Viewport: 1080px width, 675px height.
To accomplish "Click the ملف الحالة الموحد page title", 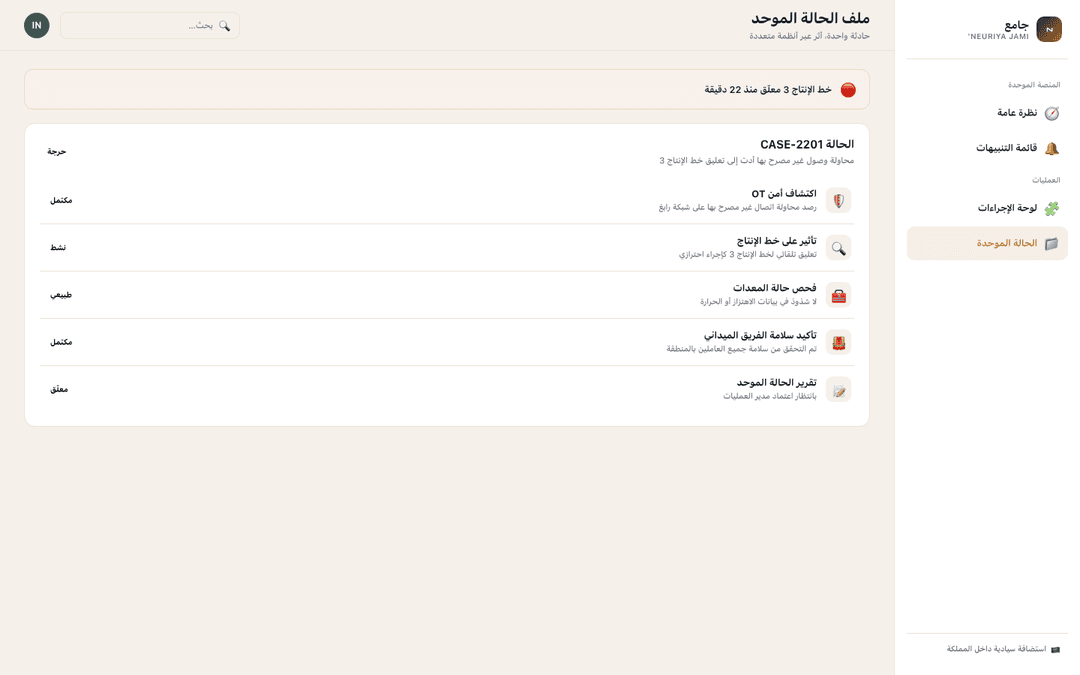I will (810, 18).
